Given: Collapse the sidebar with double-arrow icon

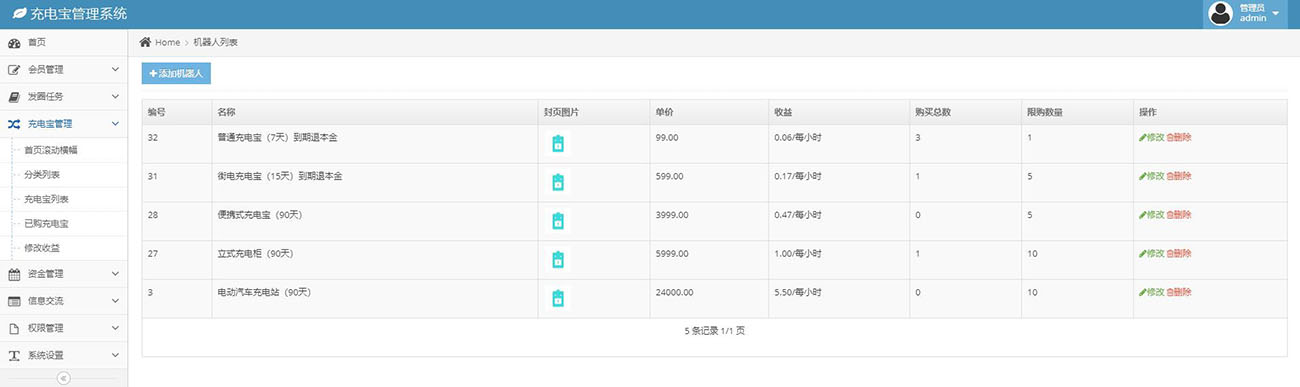Looking at the screenshot, I should tap(63, 378).
